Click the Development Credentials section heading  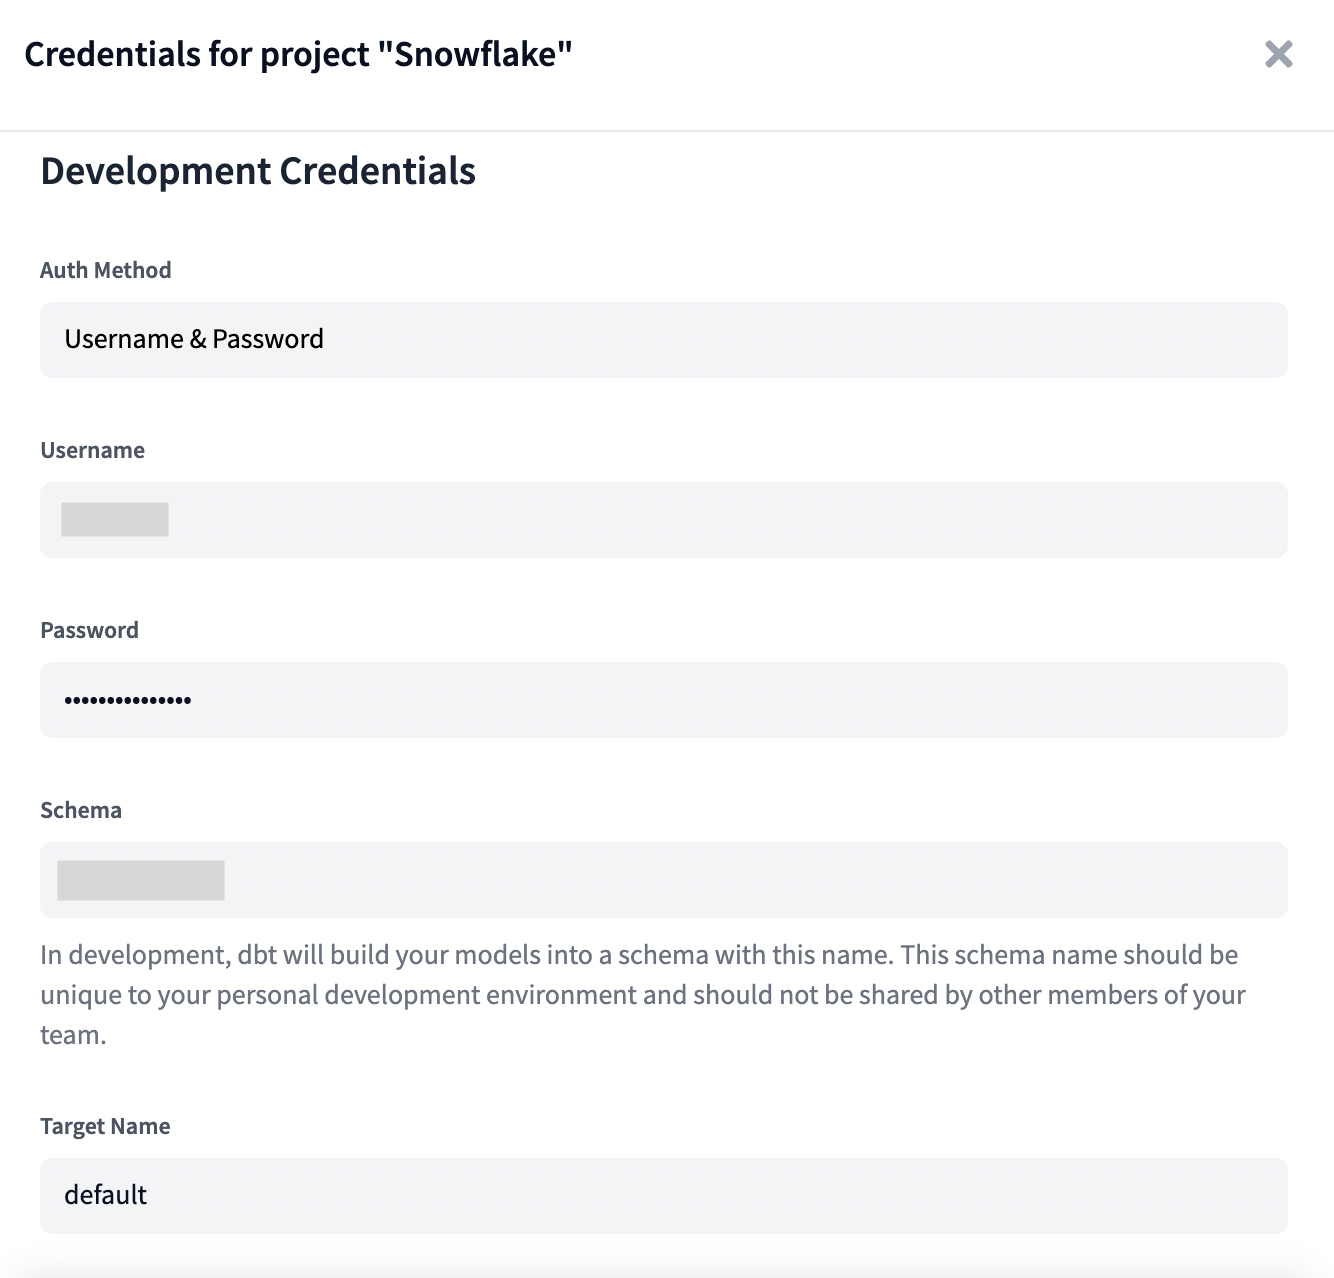click(258, 171)
